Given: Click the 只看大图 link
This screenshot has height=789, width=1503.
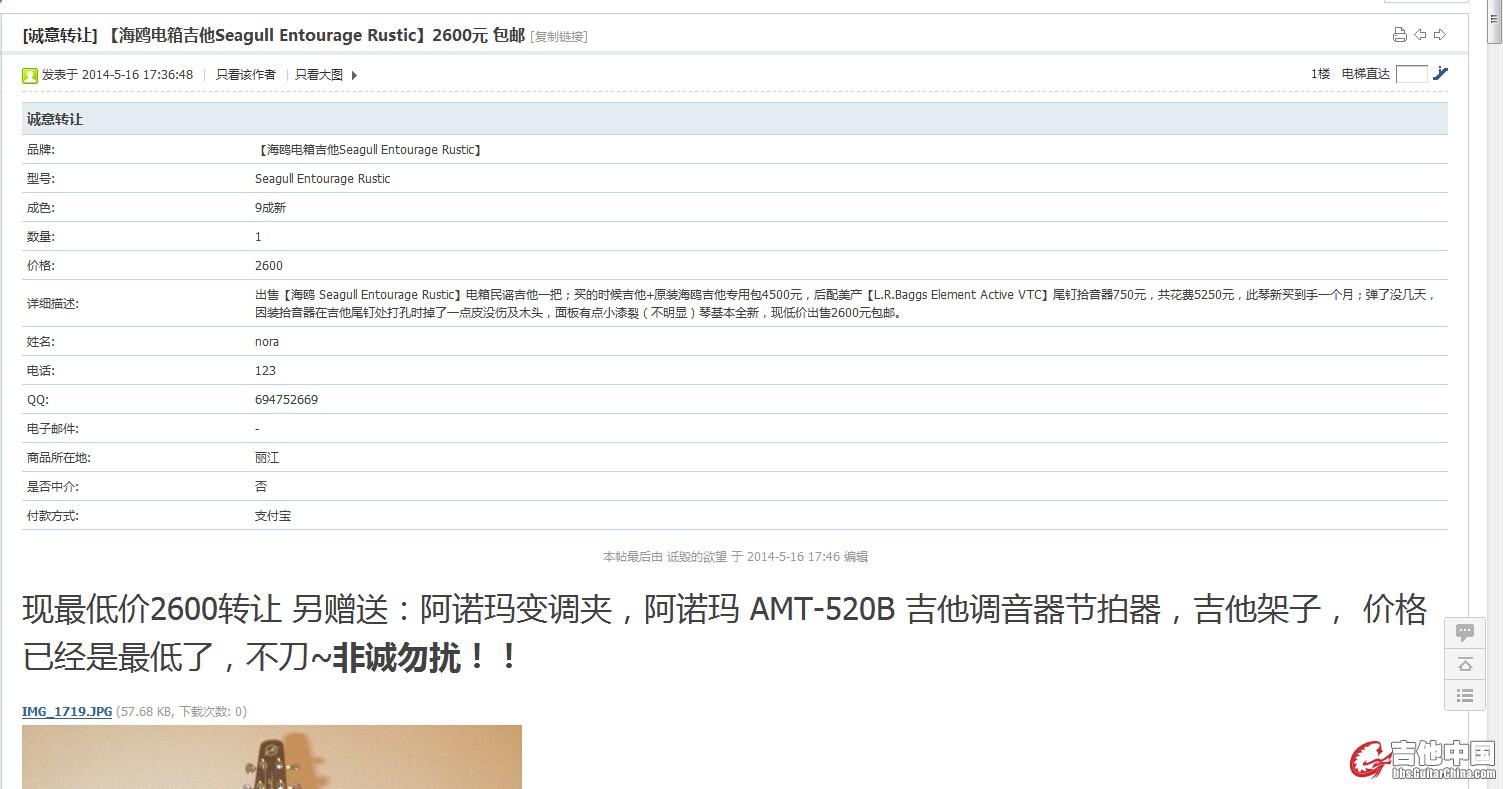Looking at the screenshot, I should click(319, 75).
